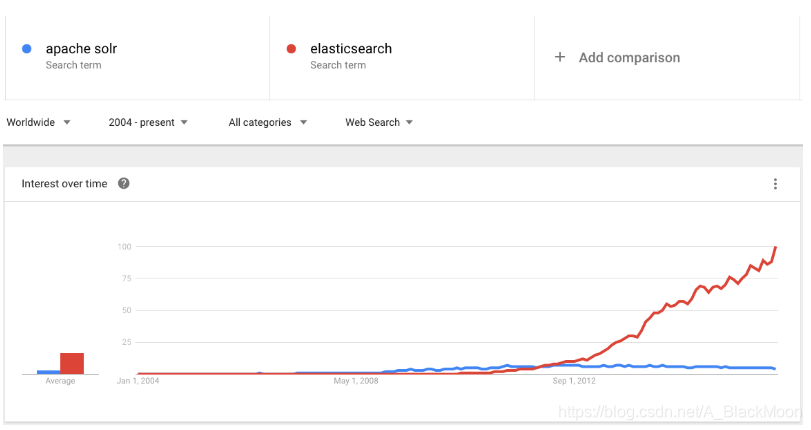
Task: Click the red dot for elasticsearch
Action: (291, 49)
